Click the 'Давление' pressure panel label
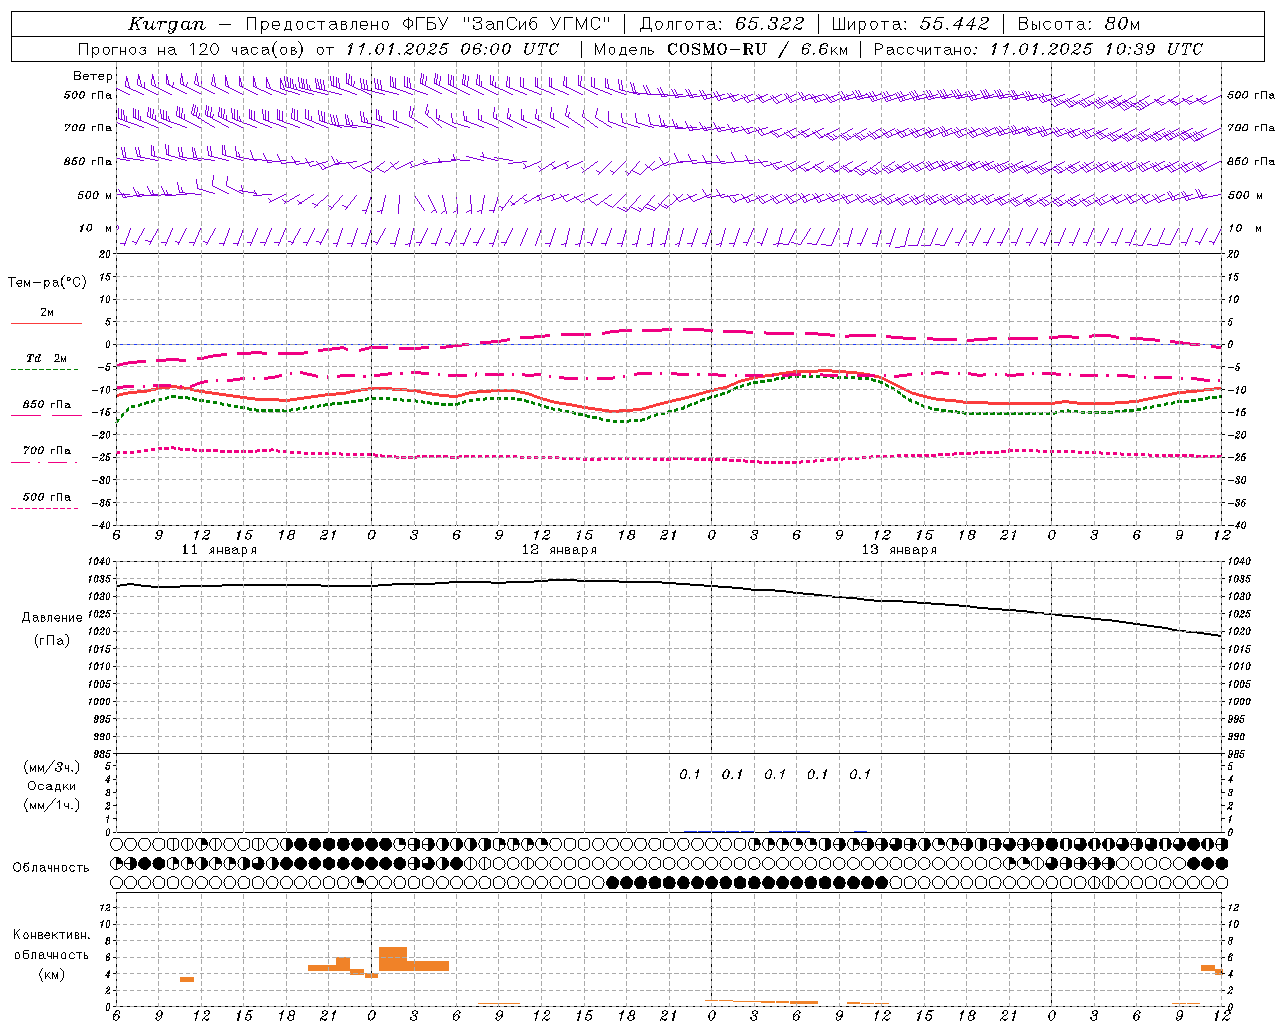Screen dimensions: 1280x1024 point(52,618)
